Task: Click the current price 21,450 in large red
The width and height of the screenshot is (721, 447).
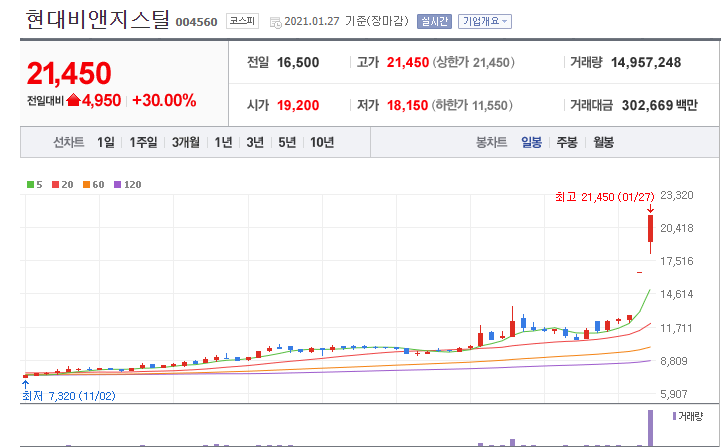Action: (x=69, y=74)
